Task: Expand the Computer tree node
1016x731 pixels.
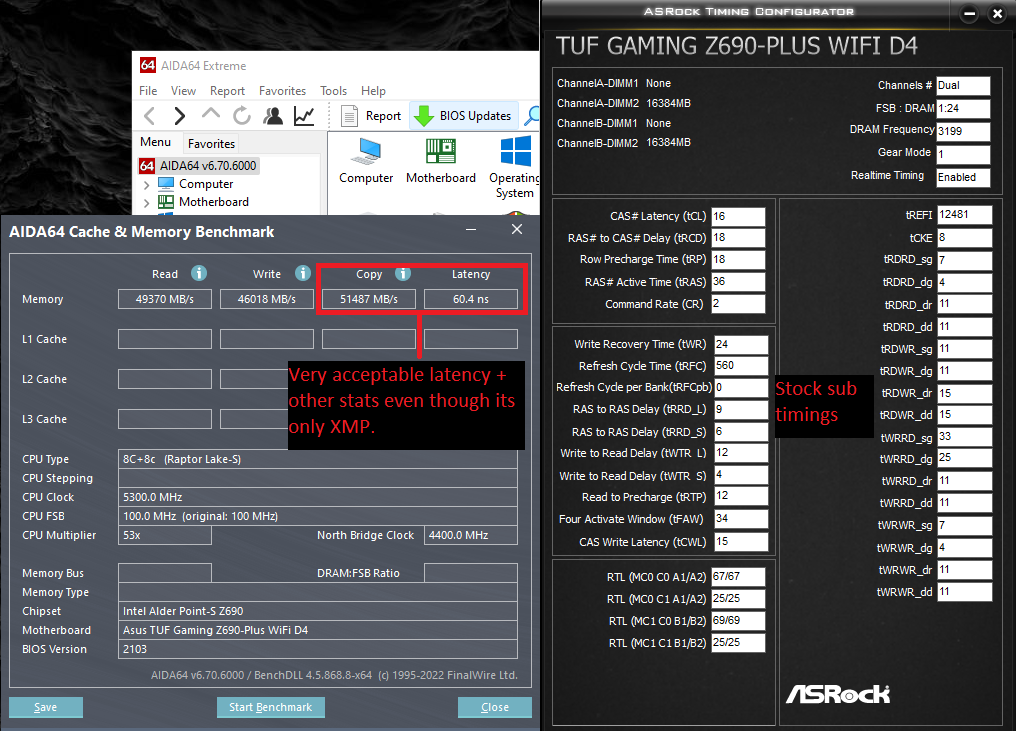Action: [146, 184]
